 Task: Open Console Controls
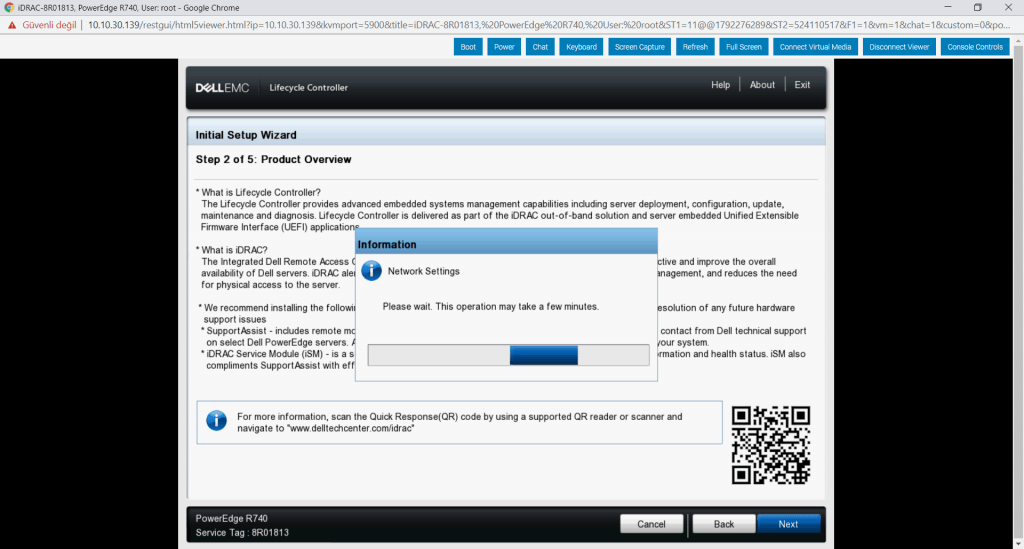[x=974, y=47]
